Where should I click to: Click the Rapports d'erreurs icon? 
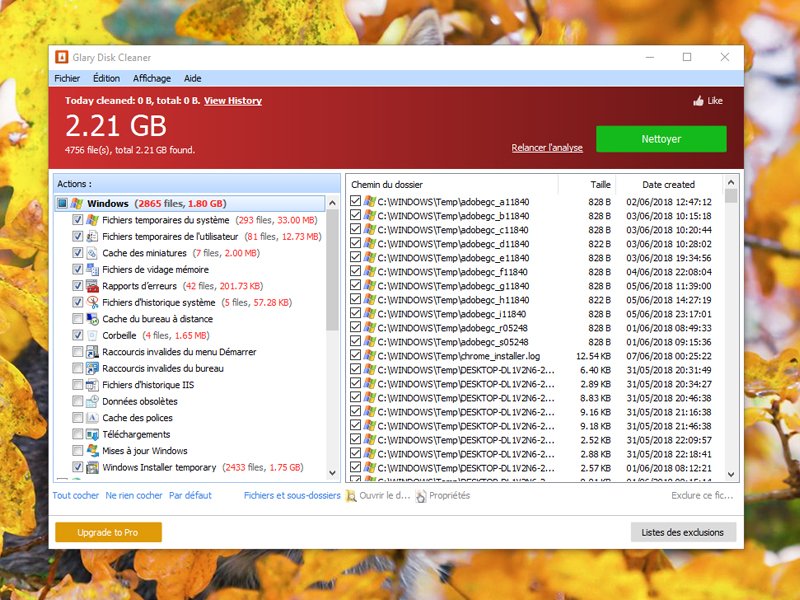pos(92,286)
